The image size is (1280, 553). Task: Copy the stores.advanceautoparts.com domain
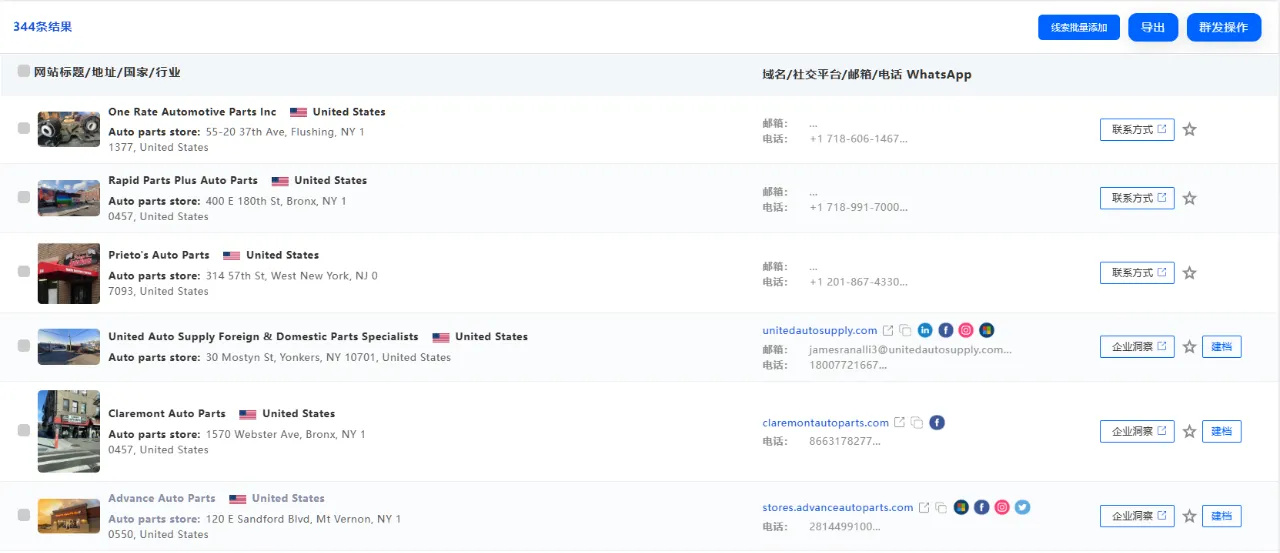point(941,507)
